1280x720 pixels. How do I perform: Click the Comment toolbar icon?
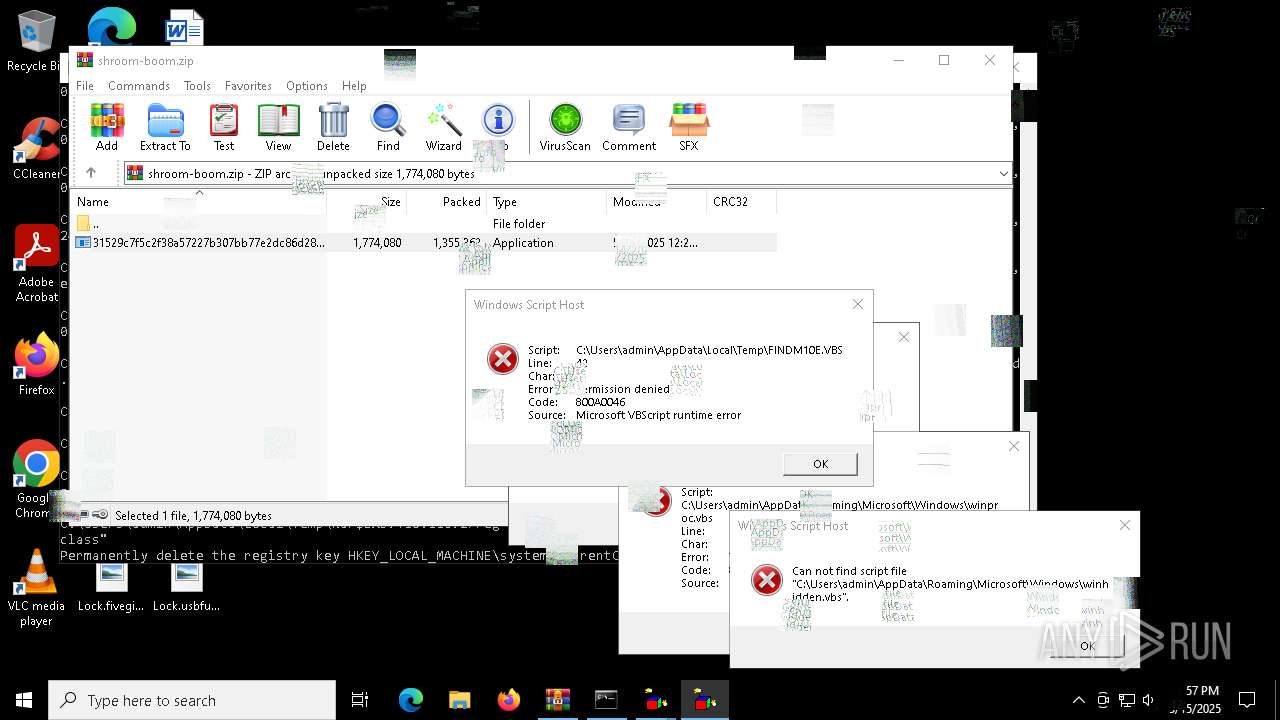(629, 127)
